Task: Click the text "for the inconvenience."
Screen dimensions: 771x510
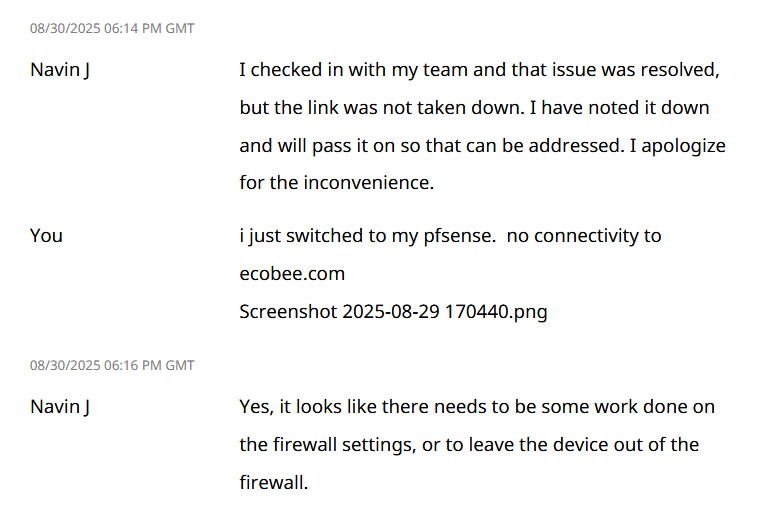Action: [336, 182]
